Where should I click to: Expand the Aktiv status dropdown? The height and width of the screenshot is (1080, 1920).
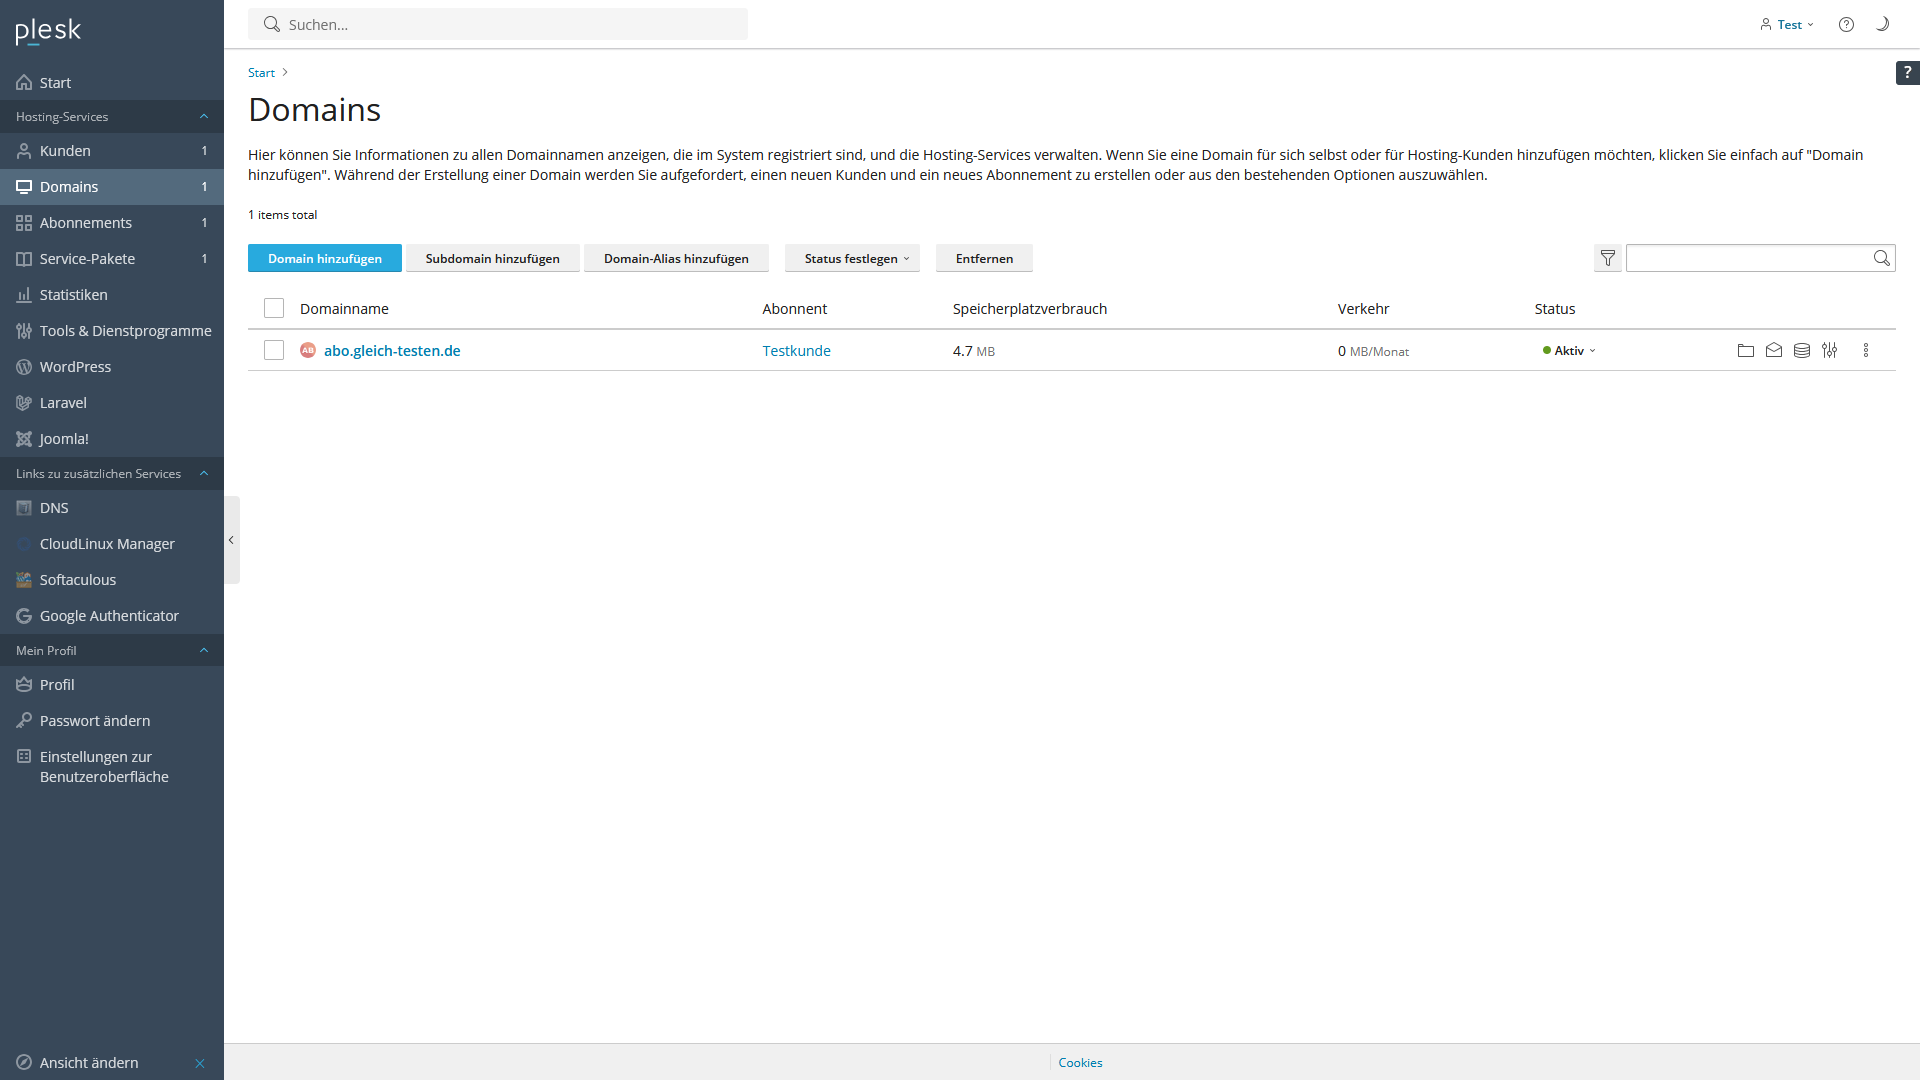tap(1571, 351)
